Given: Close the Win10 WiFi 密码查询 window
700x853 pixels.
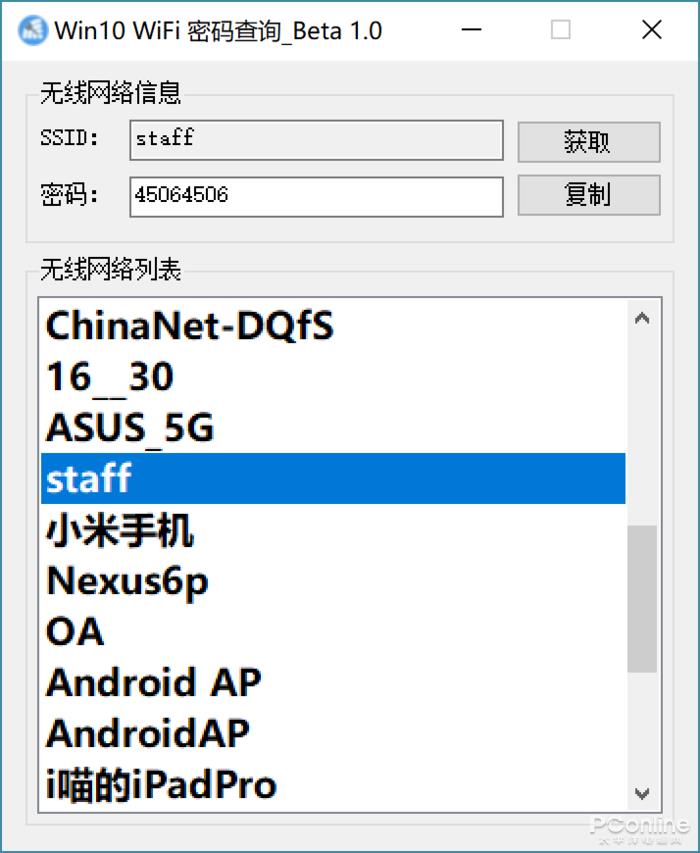Looking at the screenshot, I should click(652, 30).
